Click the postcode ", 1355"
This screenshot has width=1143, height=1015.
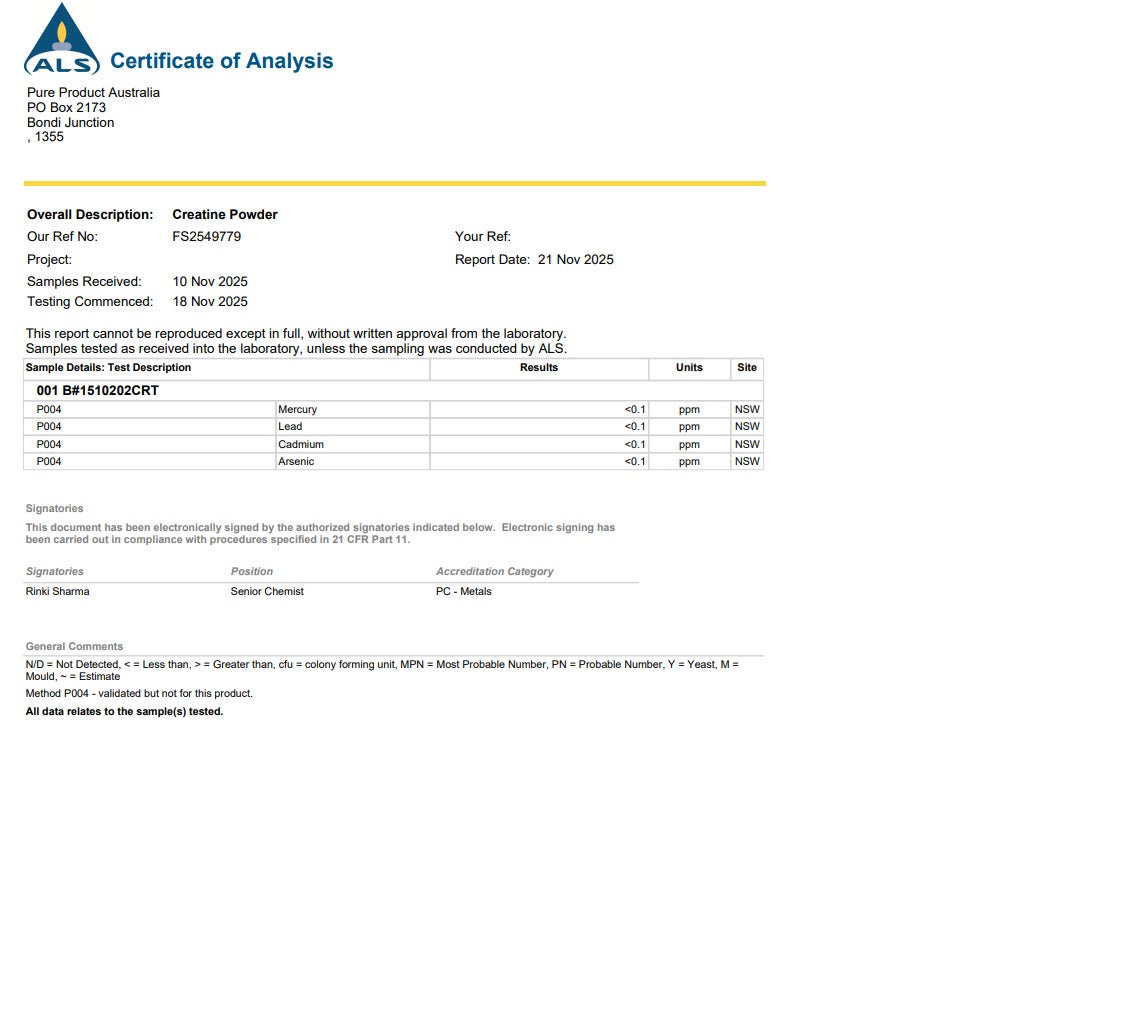click(x=45, y=136)
